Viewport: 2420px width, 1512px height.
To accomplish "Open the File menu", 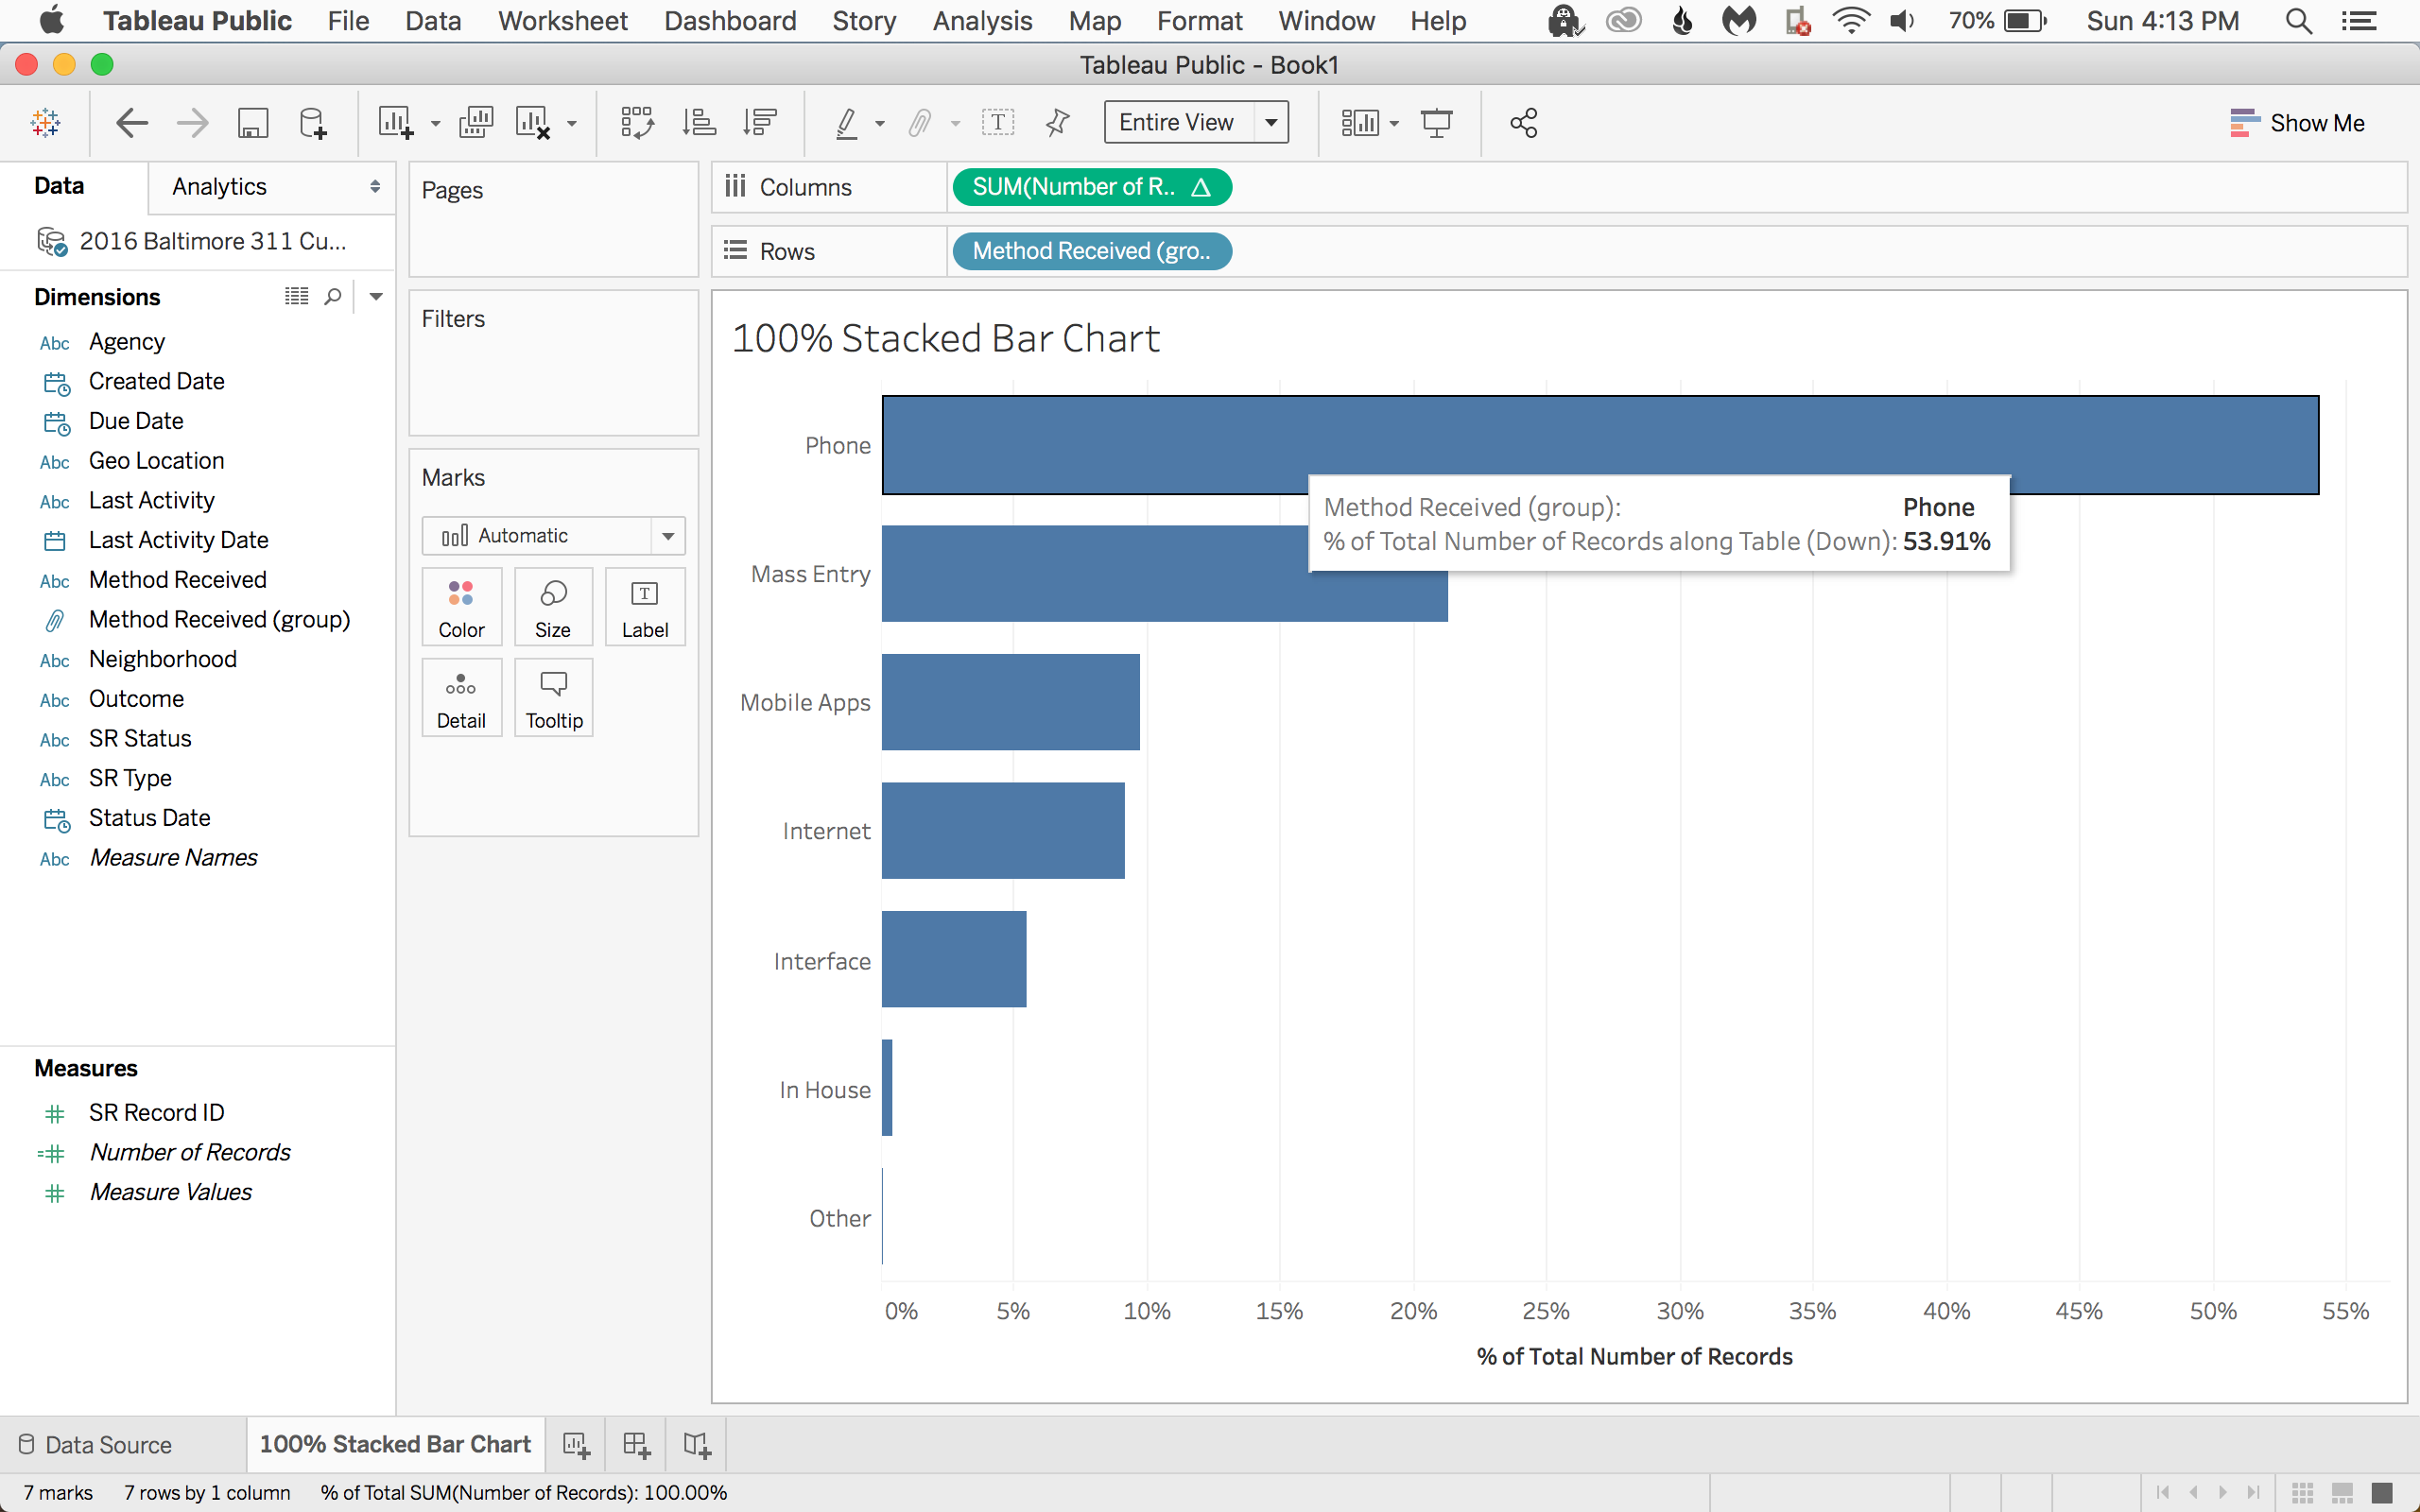I will click(x=348, y=21).
